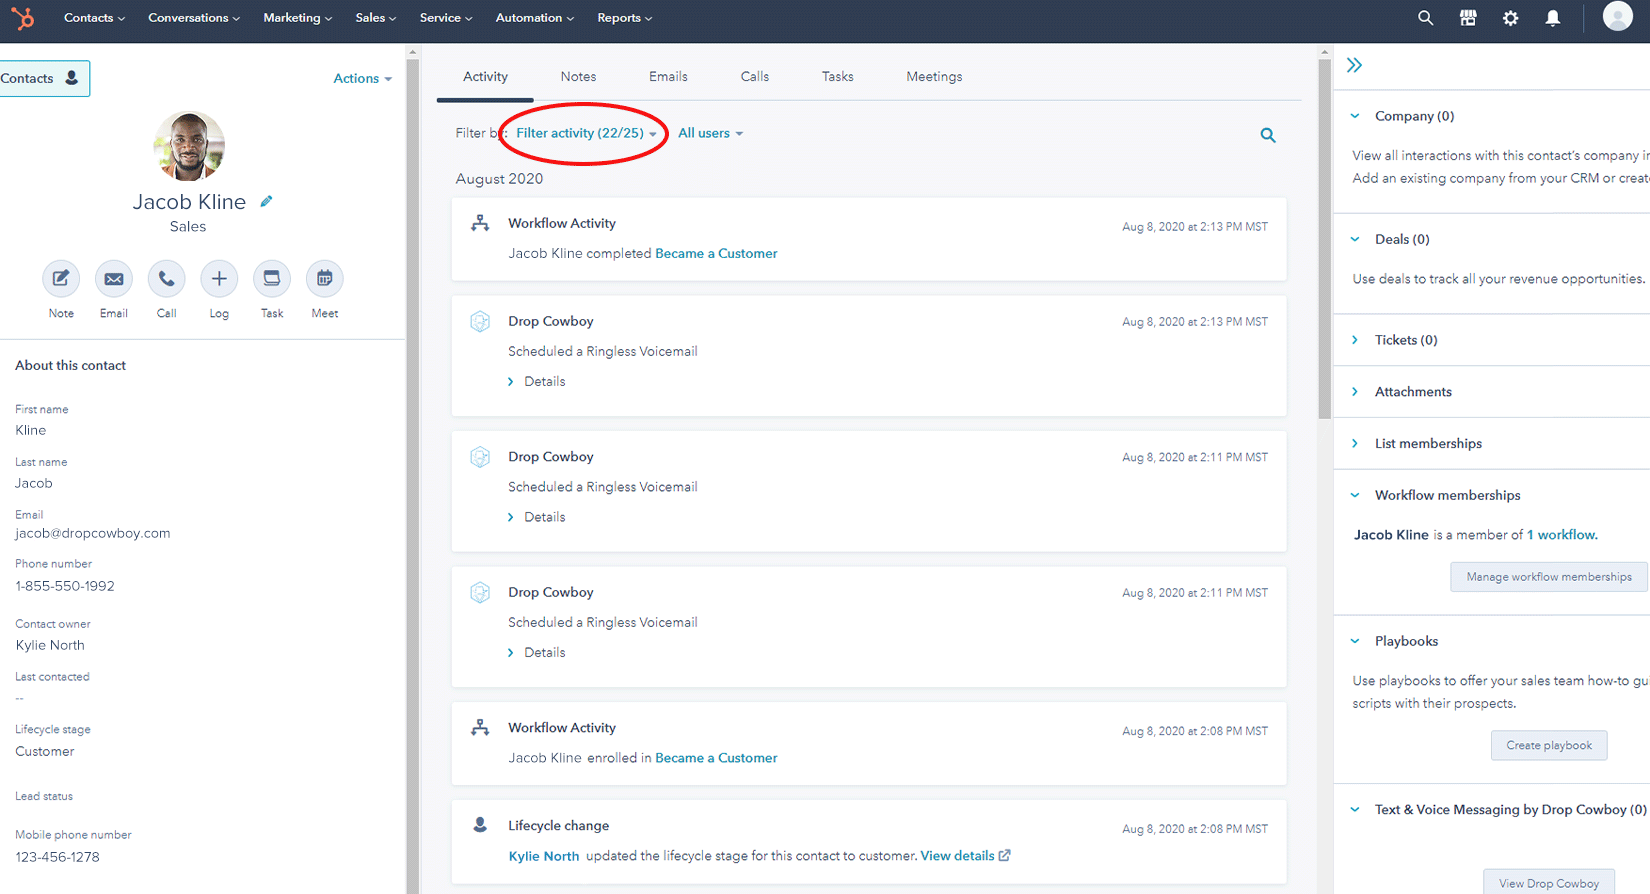Viewport: 1650px width, 894px height.
Task: Open the account avatar menu
Action: (x=1617, y=16)
